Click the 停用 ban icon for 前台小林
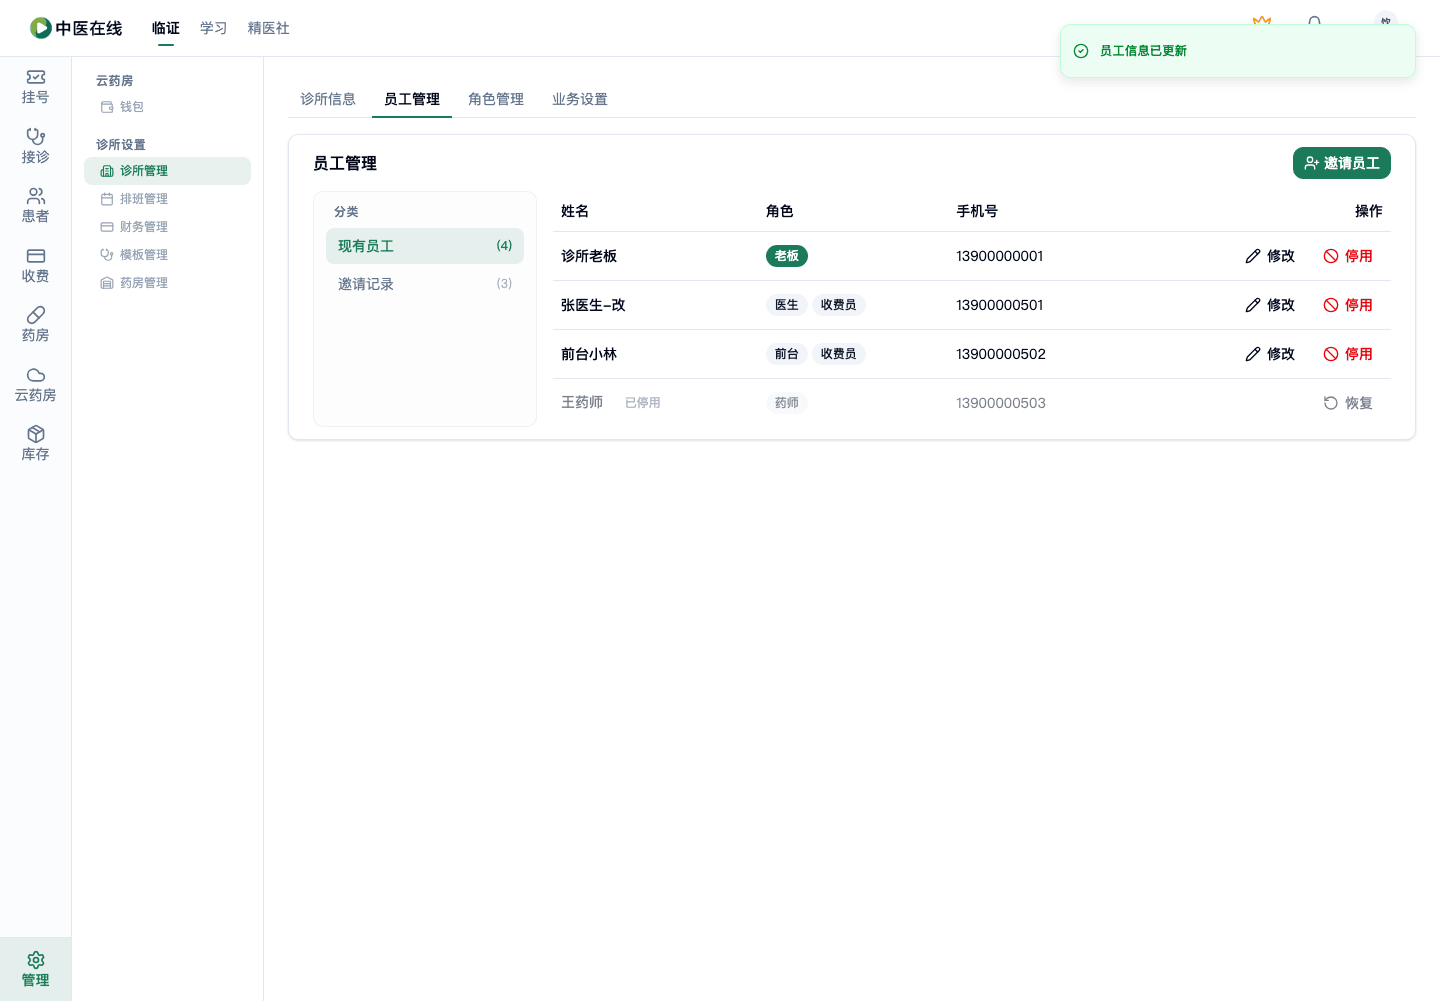This screenshot has width=1440, height=1001. 1331,354
